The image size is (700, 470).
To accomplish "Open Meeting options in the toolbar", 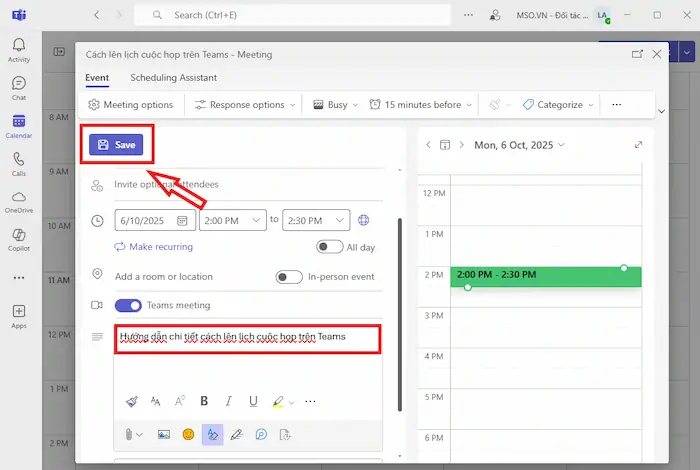I will pos(131,104).
